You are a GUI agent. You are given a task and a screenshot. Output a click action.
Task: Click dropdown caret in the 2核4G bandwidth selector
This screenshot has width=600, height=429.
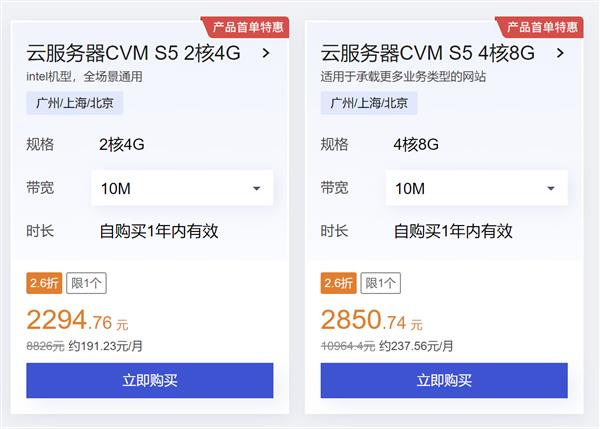257,188
